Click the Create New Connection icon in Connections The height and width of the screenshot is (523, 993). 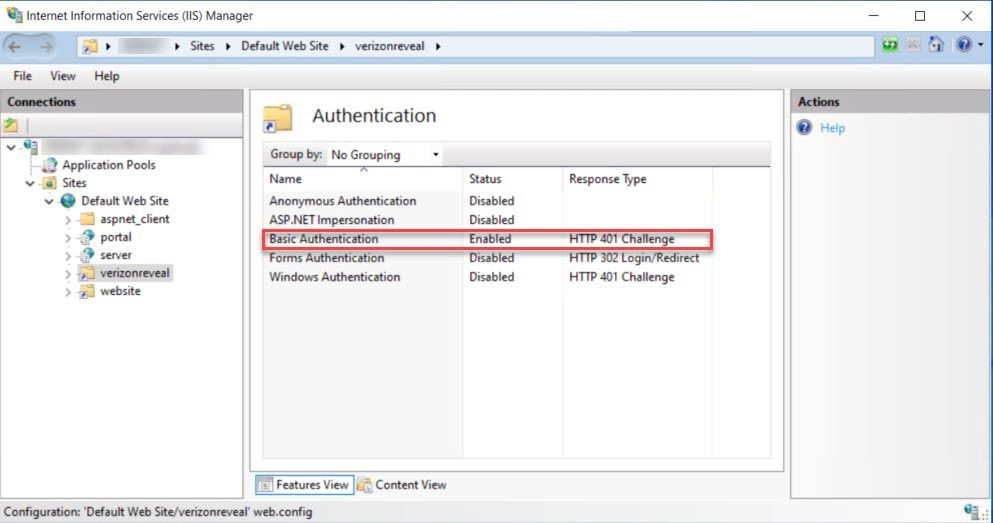pos(11,125)
